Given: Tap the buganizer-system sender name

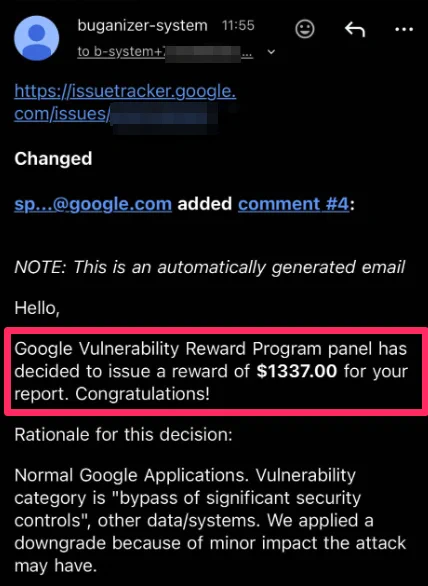Looking at the screenshot, I should [142, 26].
